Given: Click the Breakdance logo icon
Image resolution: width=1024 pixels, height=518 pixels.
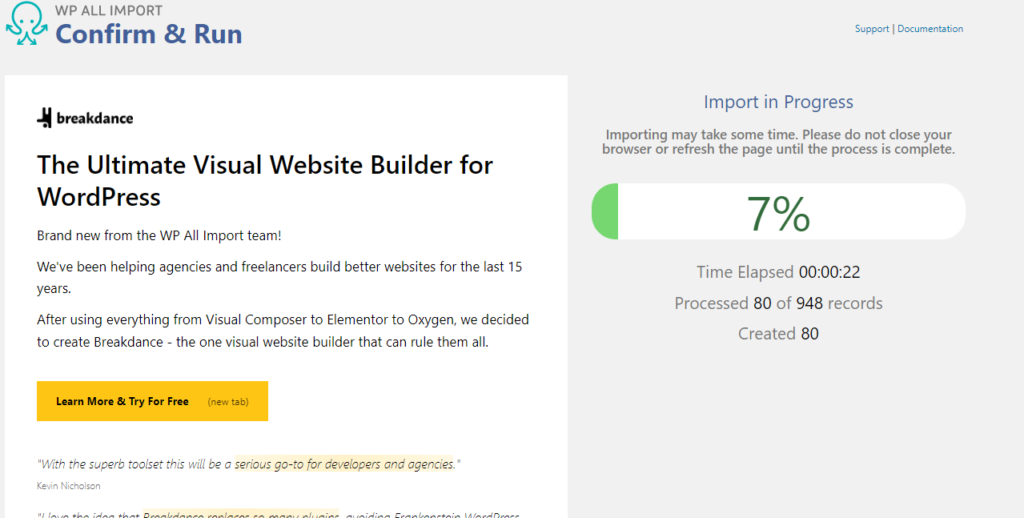Looking at the screenshot, I should [x=44, y=118].
